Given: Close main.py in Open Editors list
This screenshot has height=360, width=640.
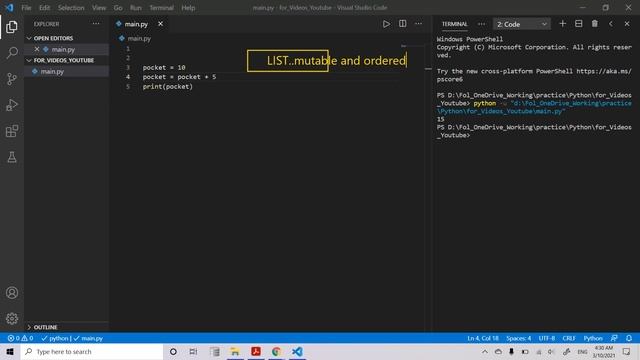Looking at the screenshot, I should 37,49.
